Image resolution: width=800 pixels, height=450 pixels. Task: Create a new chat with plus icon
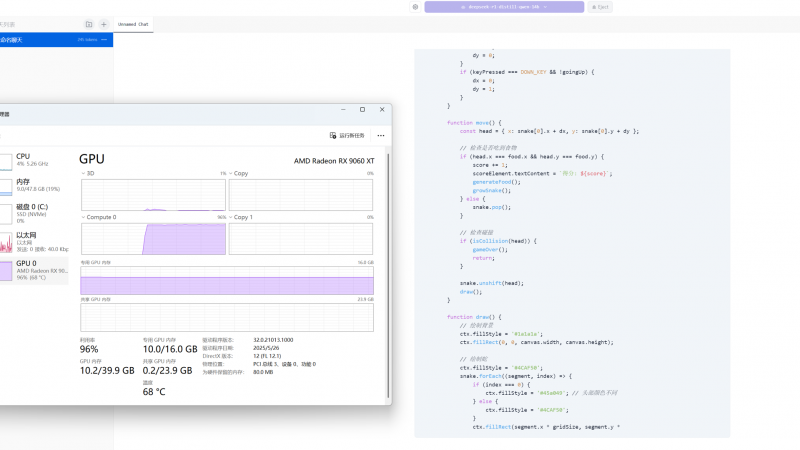[104, 24]
